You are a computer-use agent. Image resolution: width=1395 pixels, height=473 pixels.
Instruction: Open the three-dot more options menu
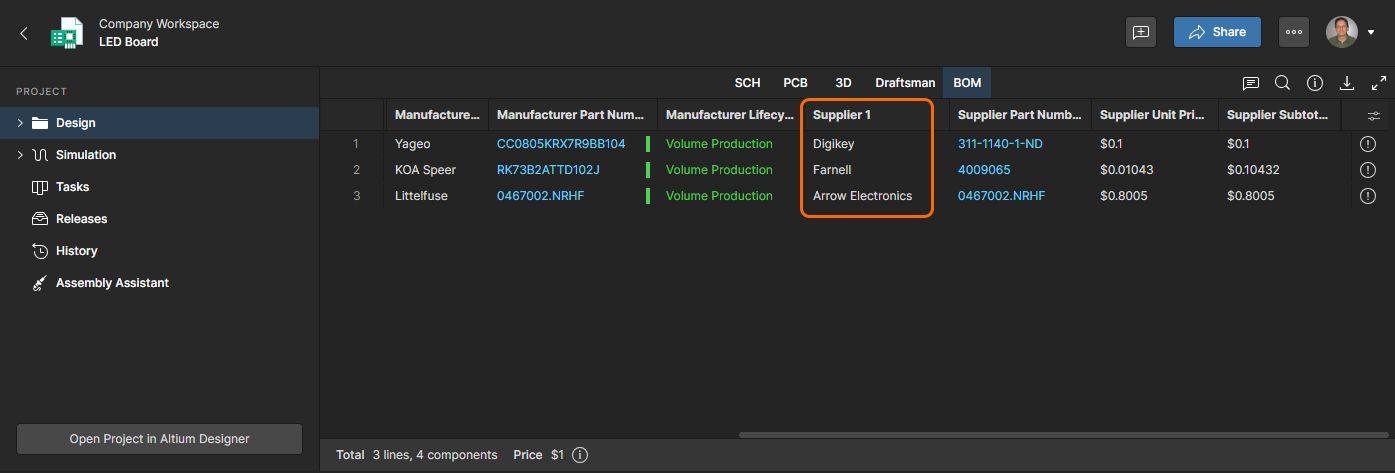1294,32
